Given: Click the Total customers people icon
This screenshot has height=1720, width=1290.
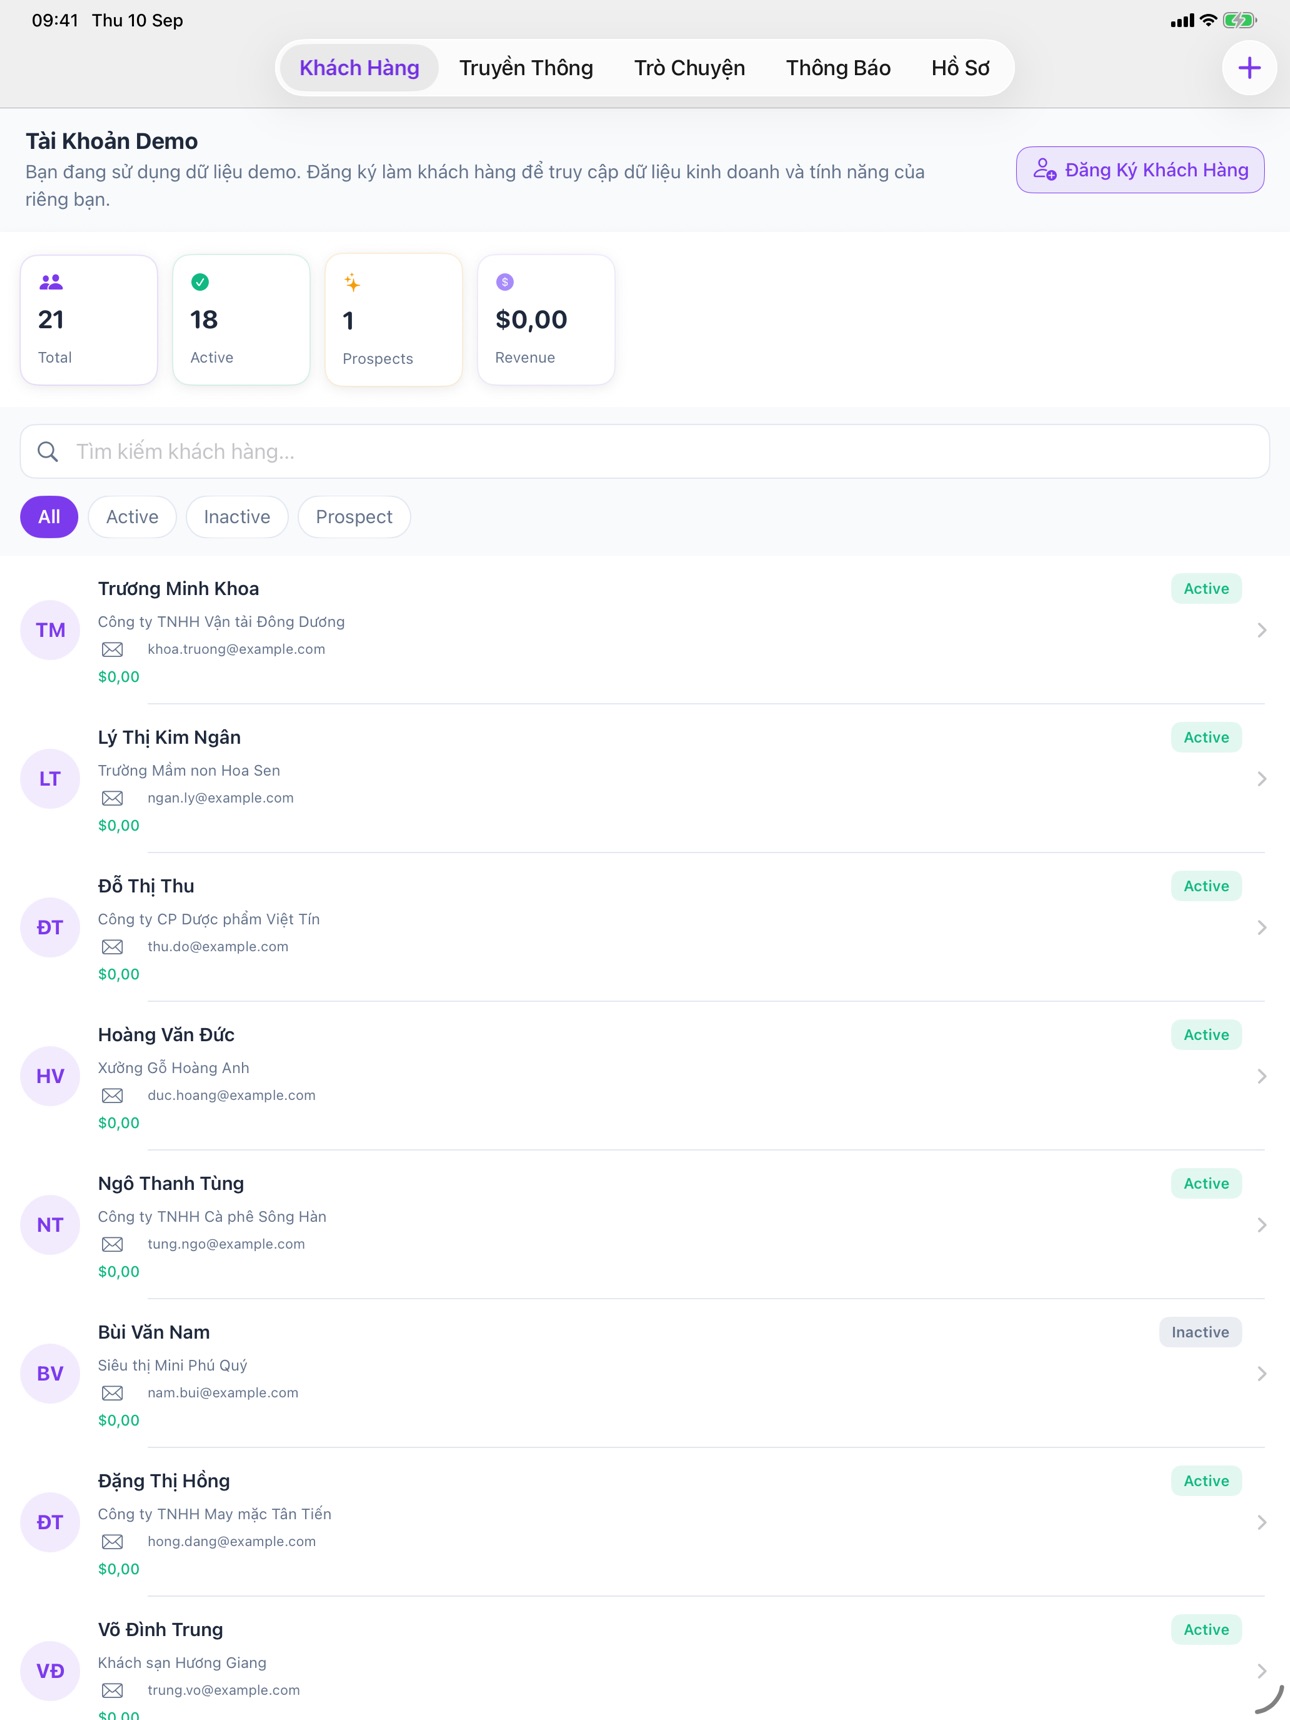Looking at the screenshot, I should coord(51,283).
